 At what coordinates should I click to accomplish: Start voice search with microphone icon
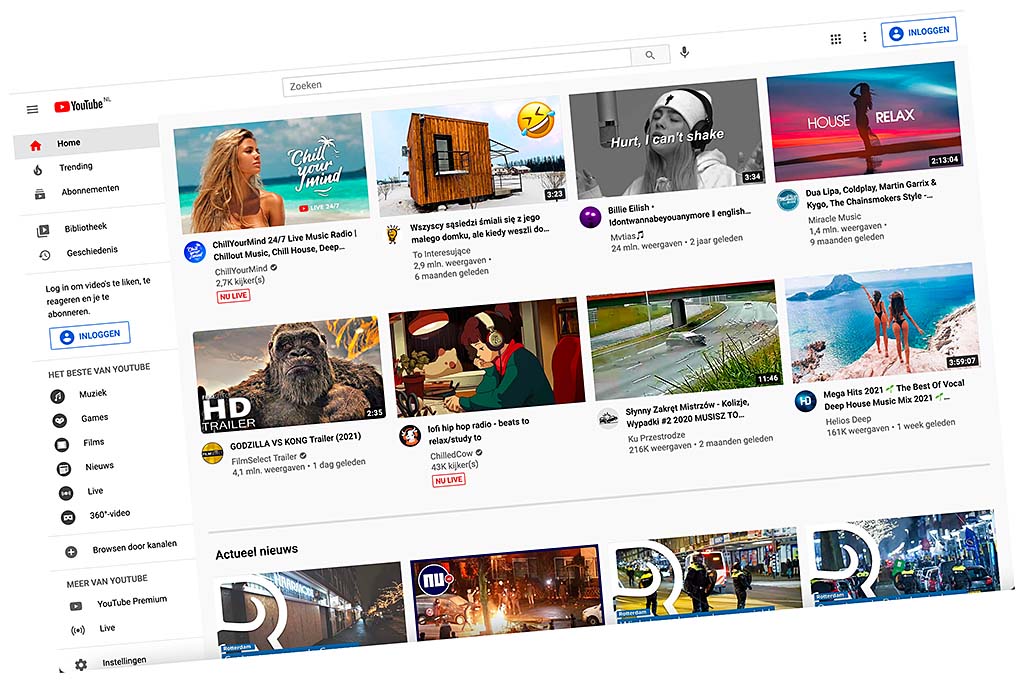click(684, 52)
